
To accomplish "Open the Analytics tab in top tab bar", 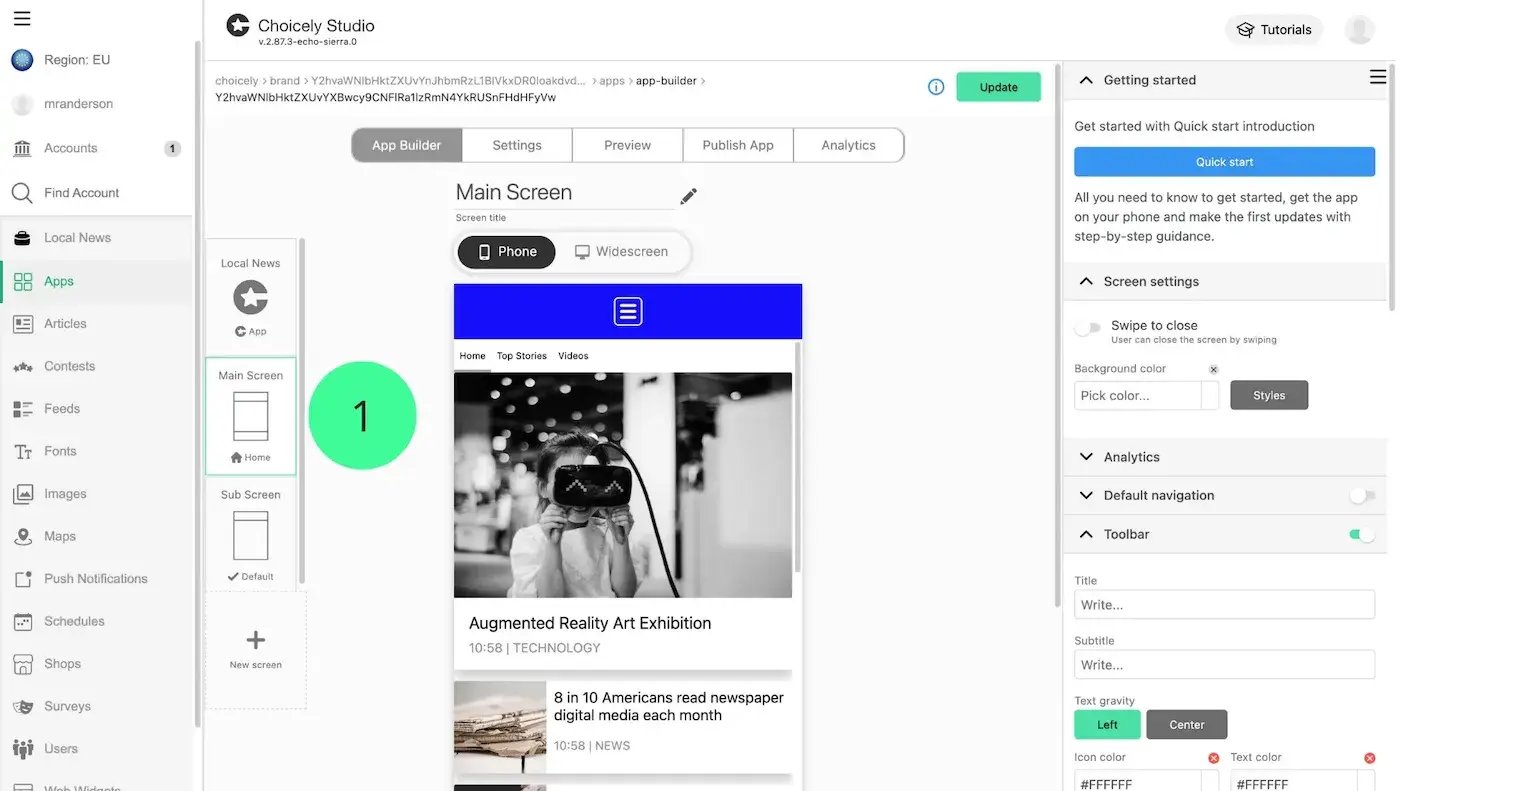I will [x=848, y=145].
